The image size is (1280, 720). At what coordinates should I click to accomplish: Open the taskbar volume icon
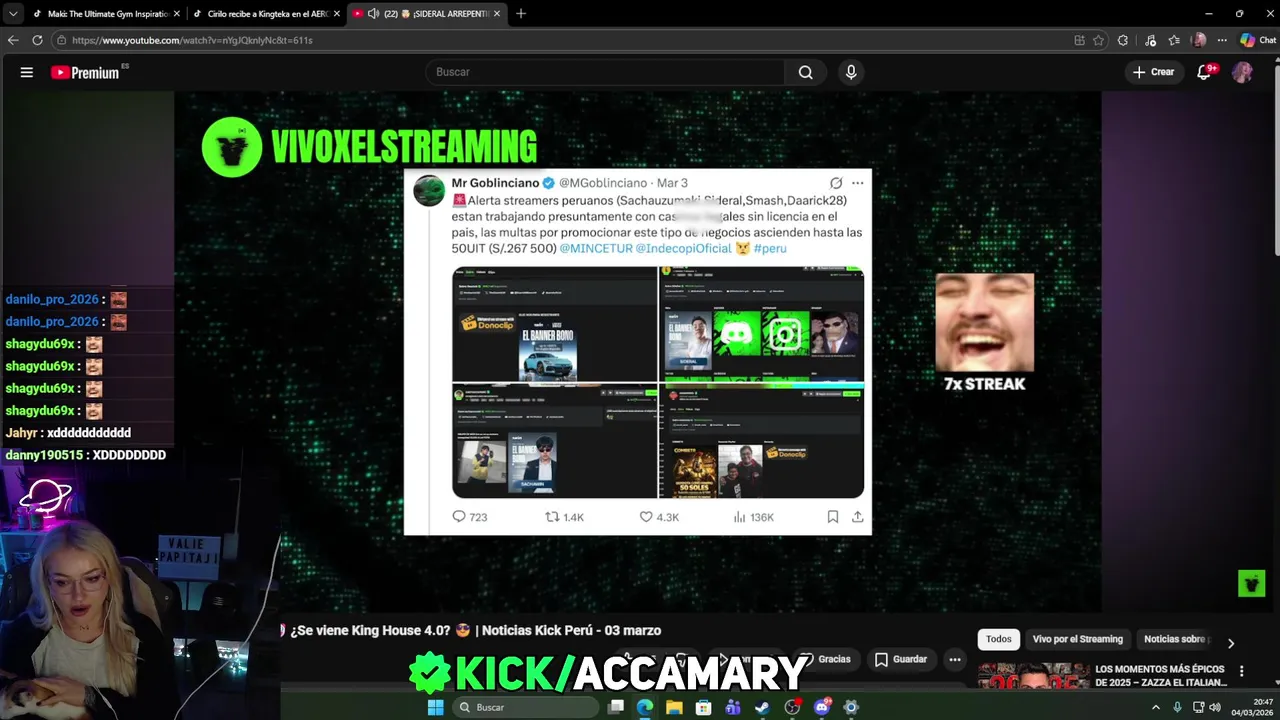pos(1215,707)
